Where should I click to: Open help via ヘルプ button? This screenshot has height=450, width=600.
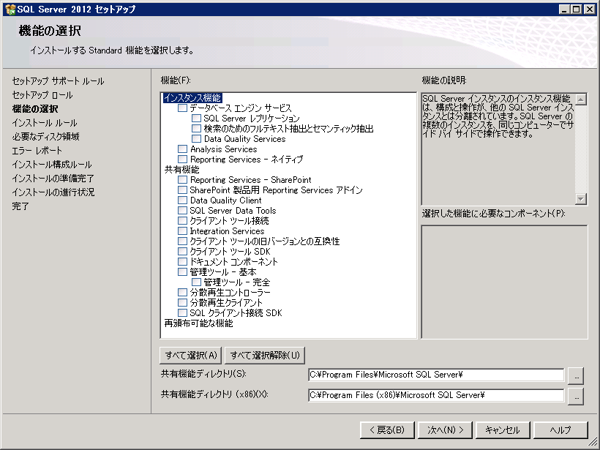(561, 430)
